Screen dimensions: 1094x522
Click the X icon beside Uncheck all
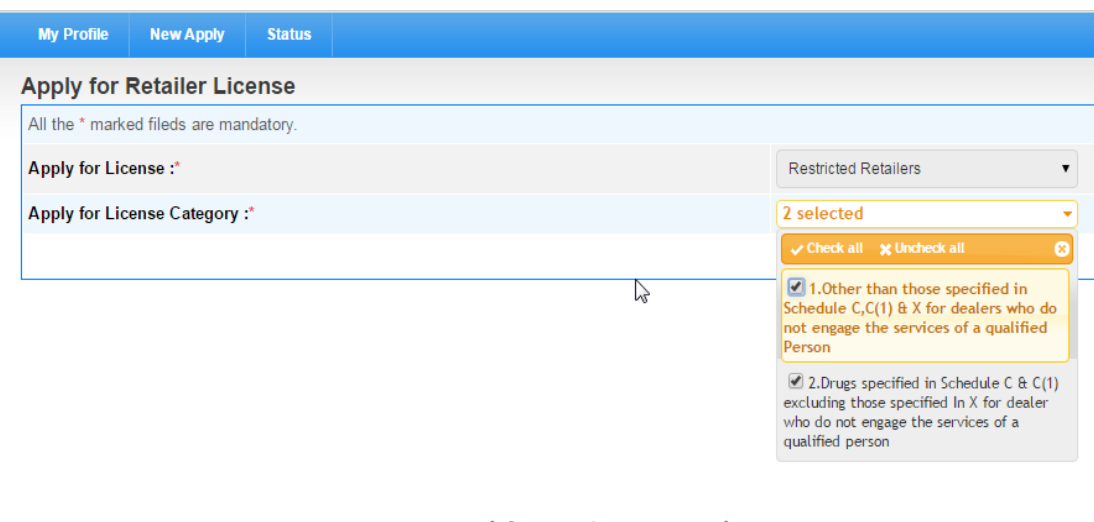click(885, 249)
